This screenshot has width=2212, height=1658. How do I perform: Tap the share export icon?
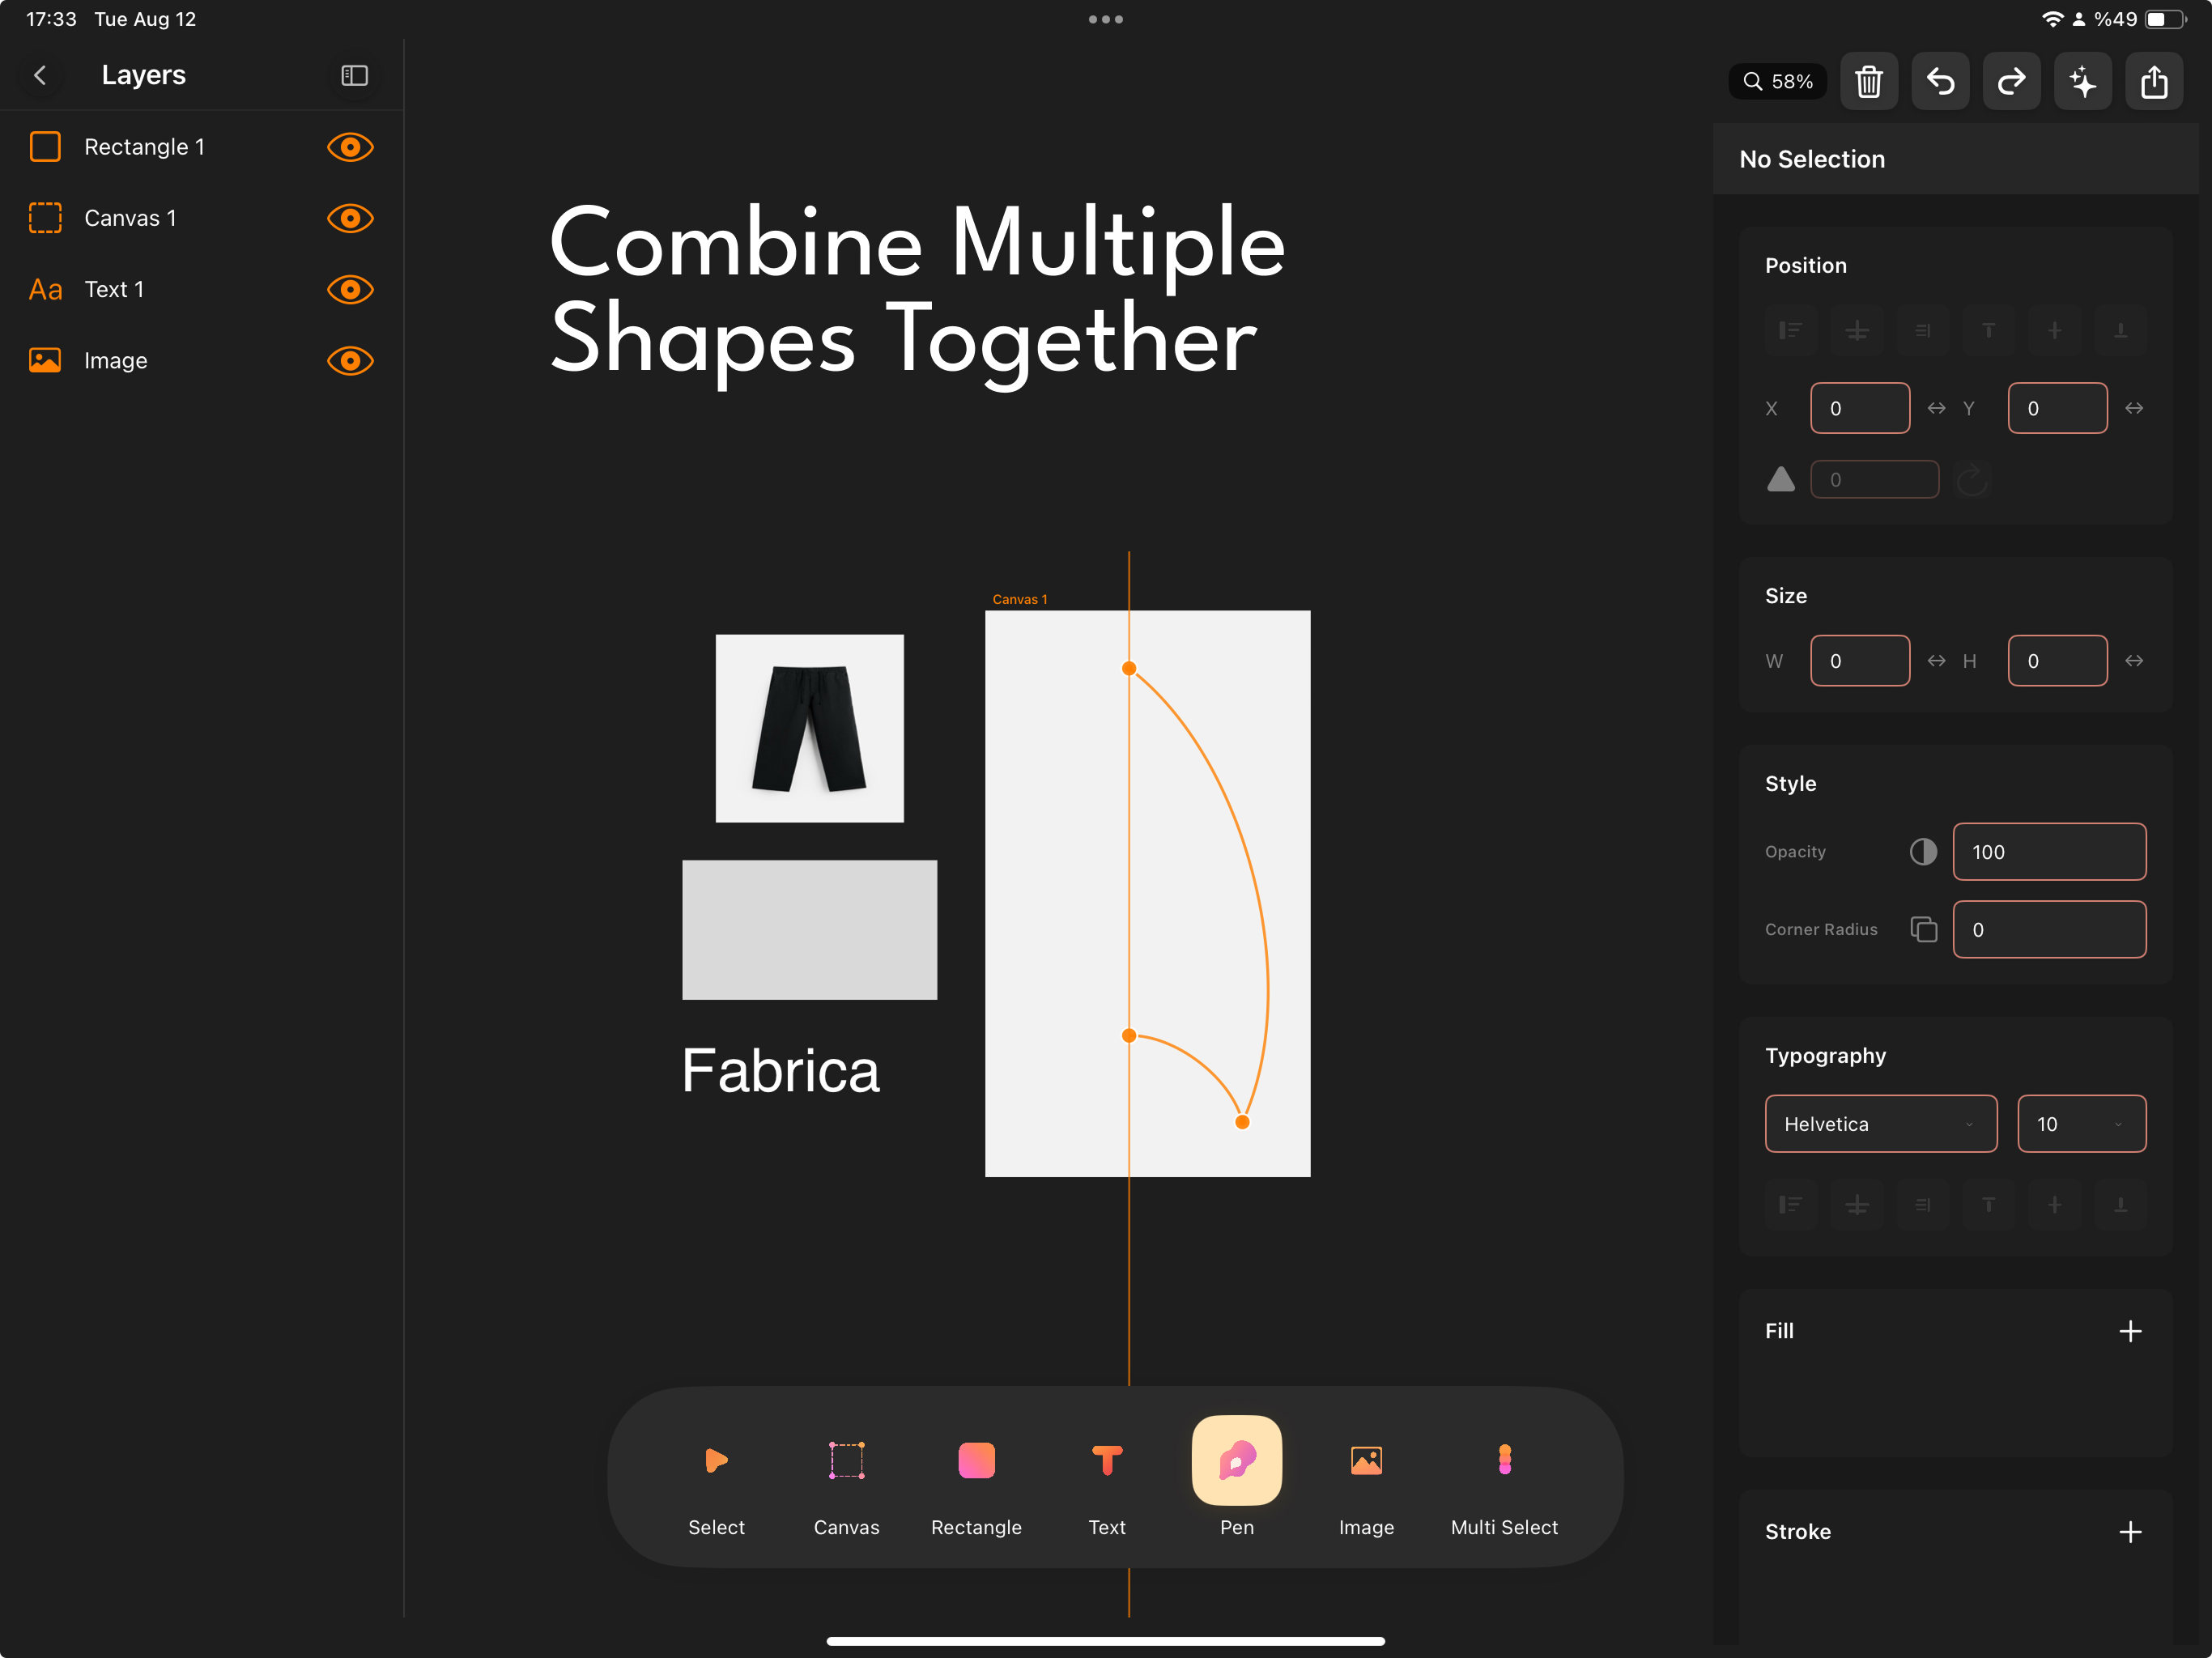(2154, 81)
